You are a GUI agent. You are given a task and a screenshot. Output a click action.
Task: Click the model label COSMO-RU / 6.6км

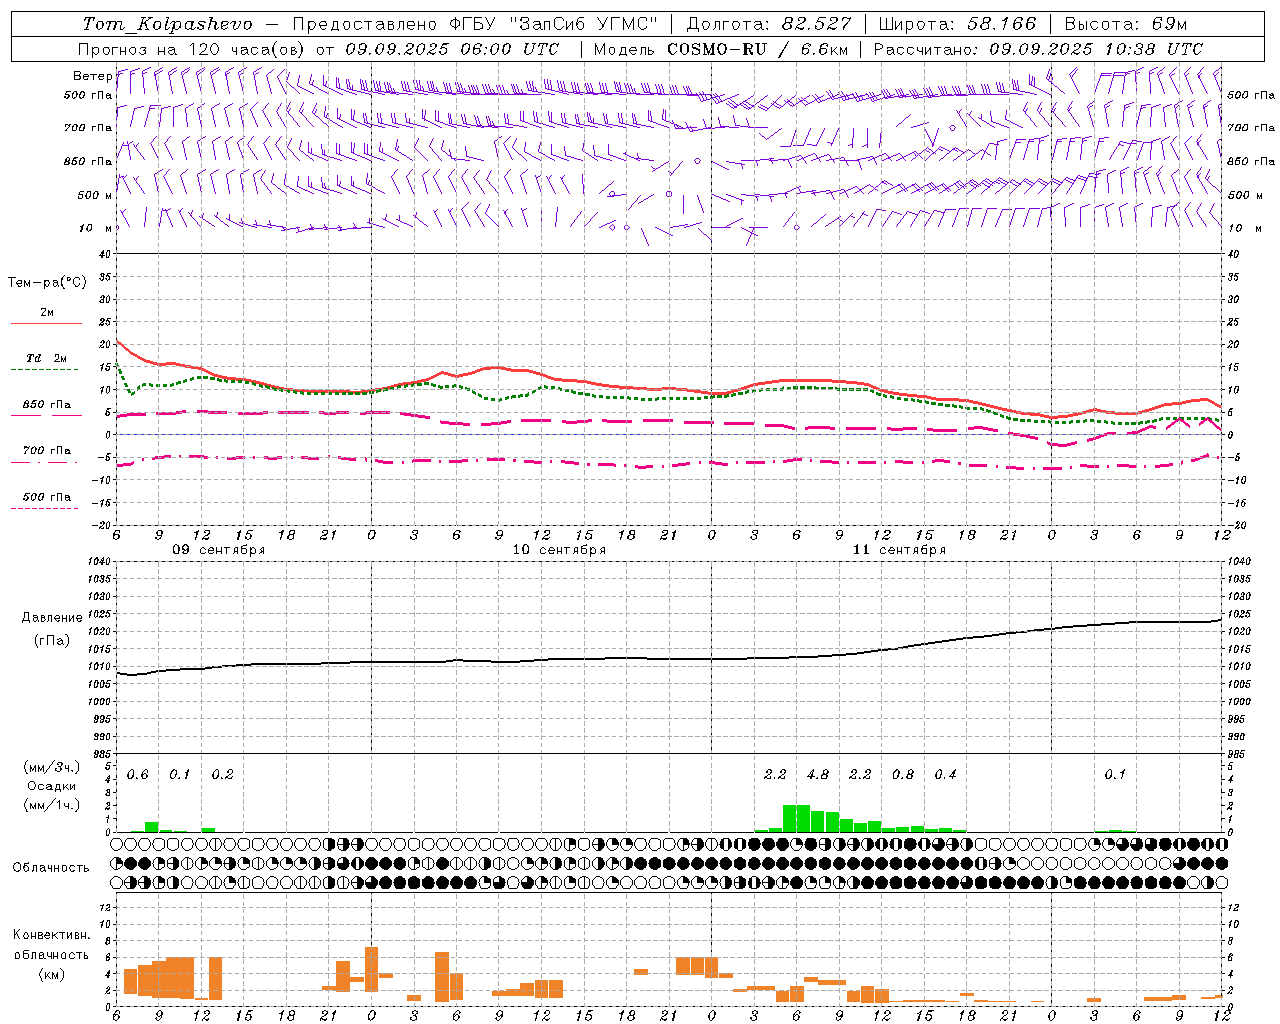[x=757, y=48]
